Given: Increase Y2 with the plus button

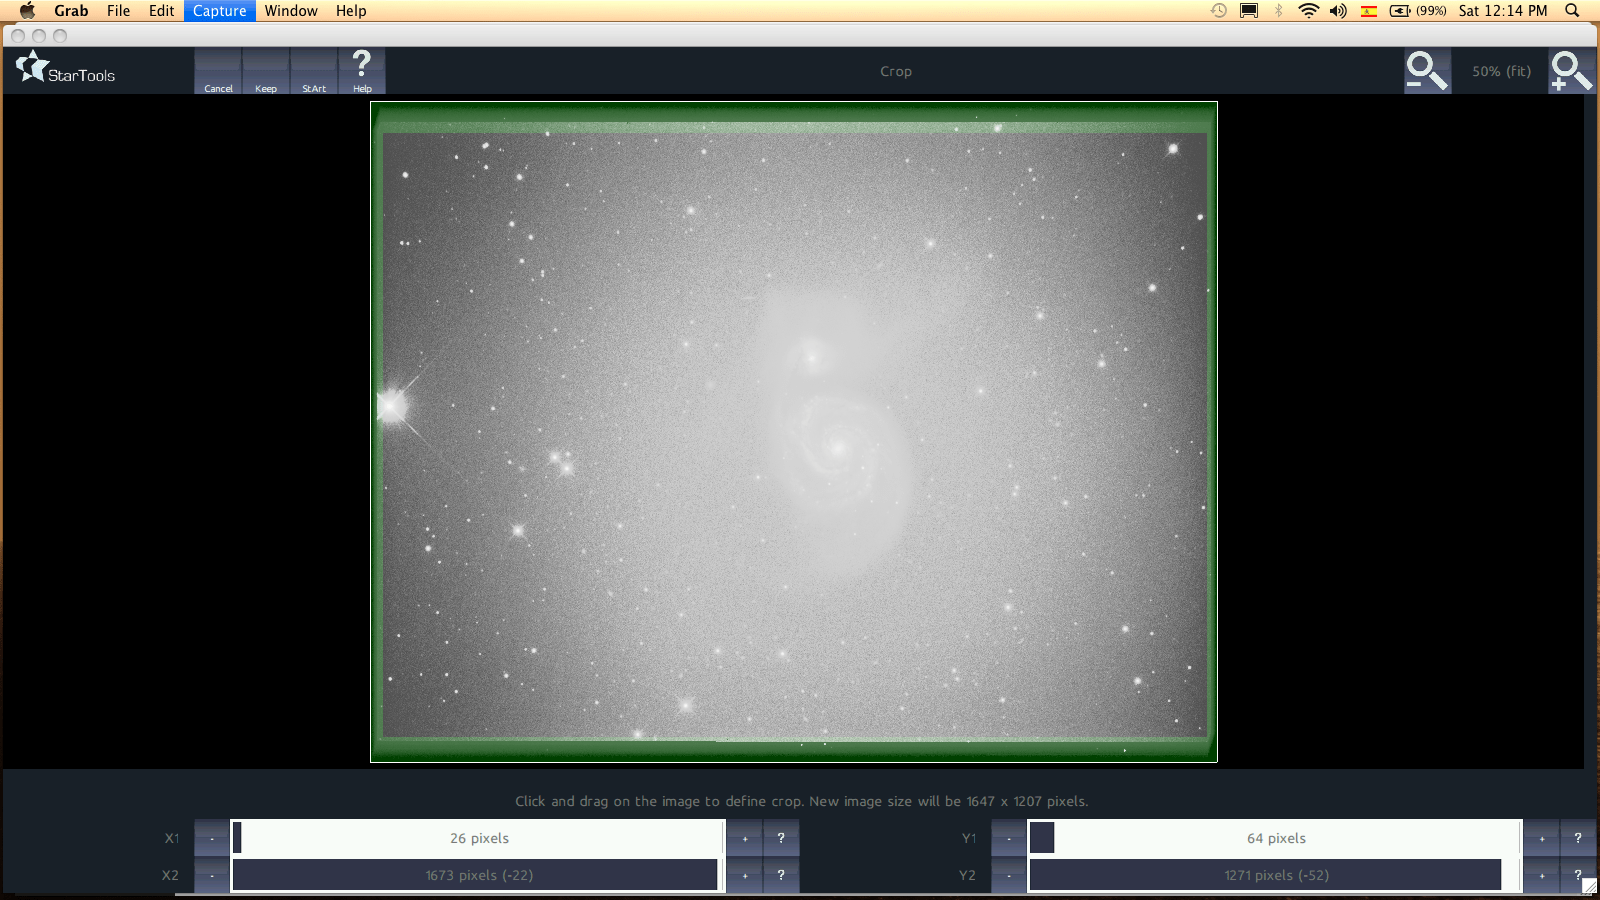Looking at the screenshot, I should [1542, 875].
